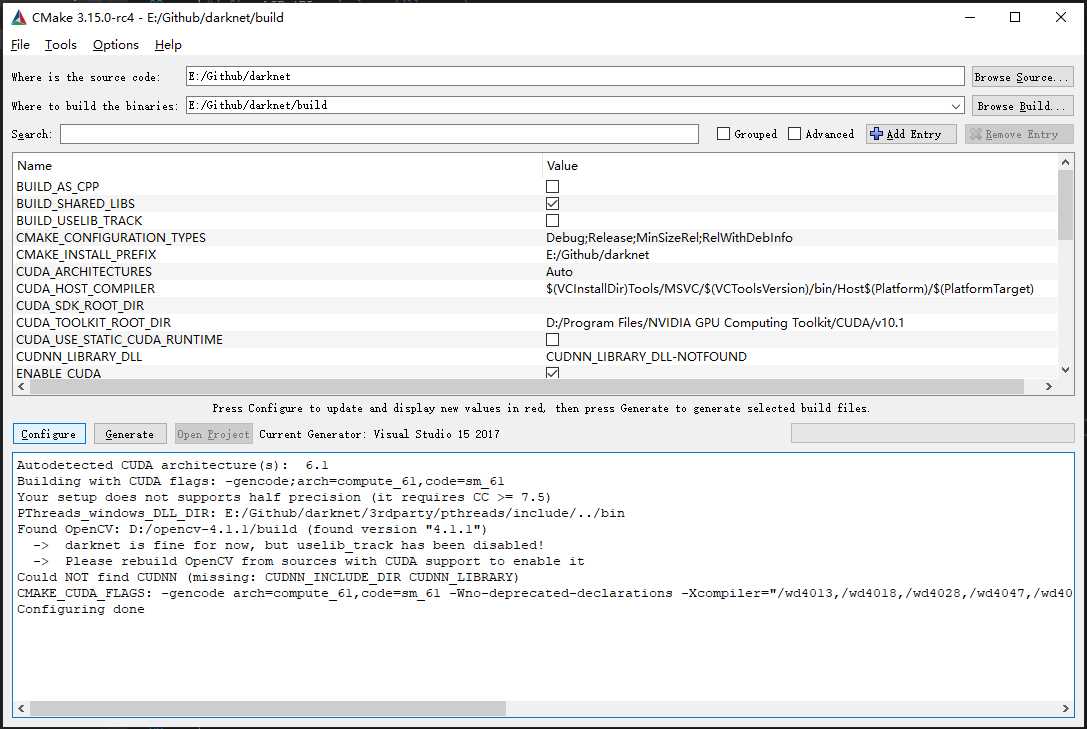Click the variable table's vertical scrollbar thumb
The height and width of the screenshot is (729, 1087).
point(1066,205)
